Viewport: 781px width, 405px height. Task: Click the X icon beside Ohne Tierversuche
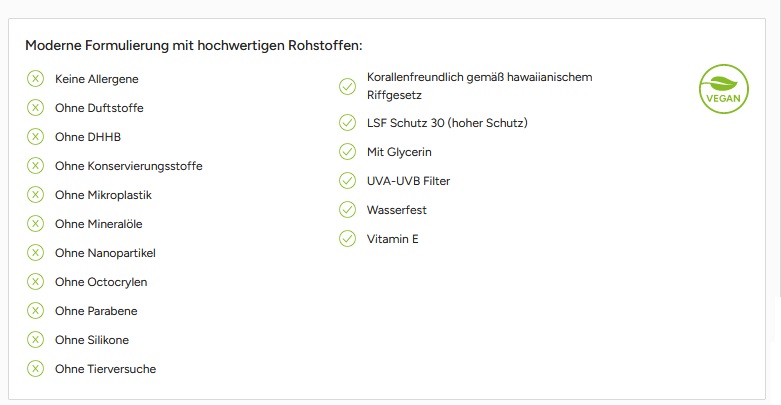pyautogui.click(x=36, y=368)
